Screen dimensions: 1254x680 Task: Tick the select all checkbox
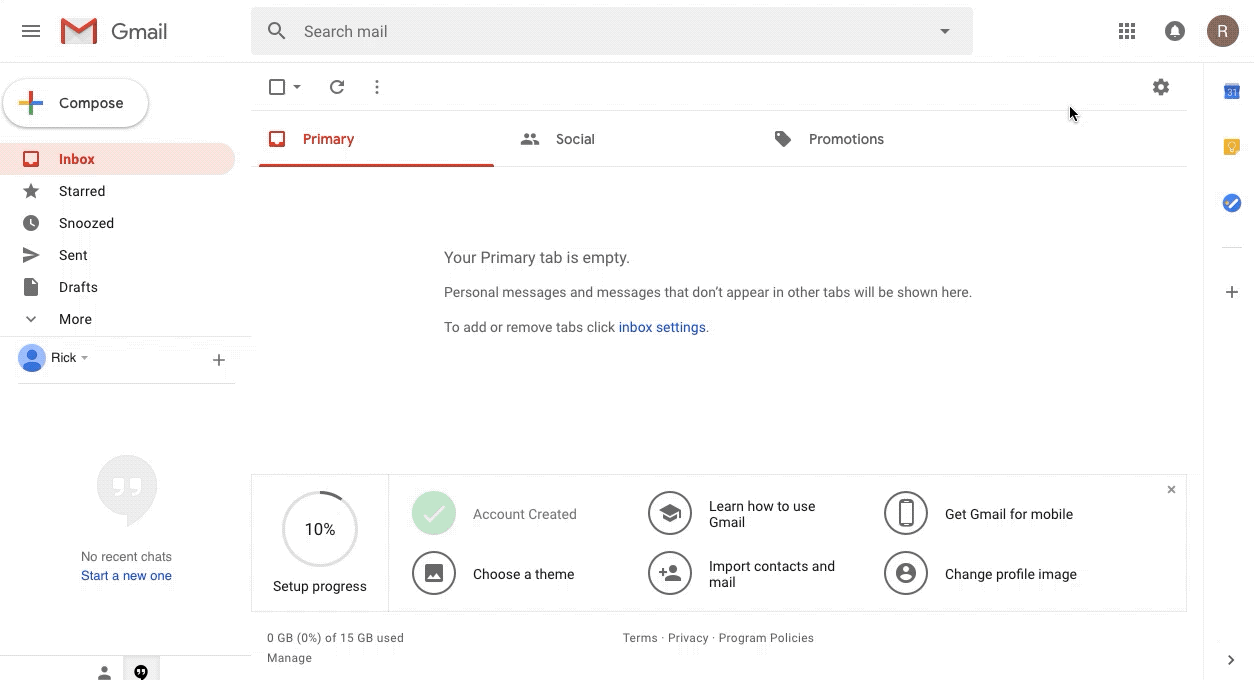tap(277, 87)
